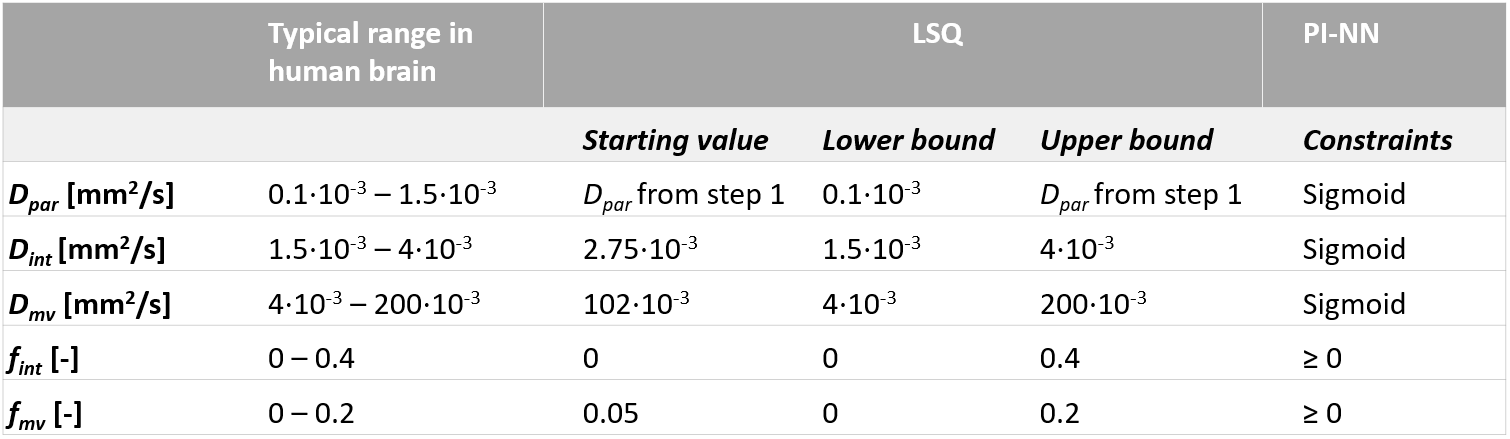Click the fint [-] row label
1510x439 pixels.
(43, 358)
